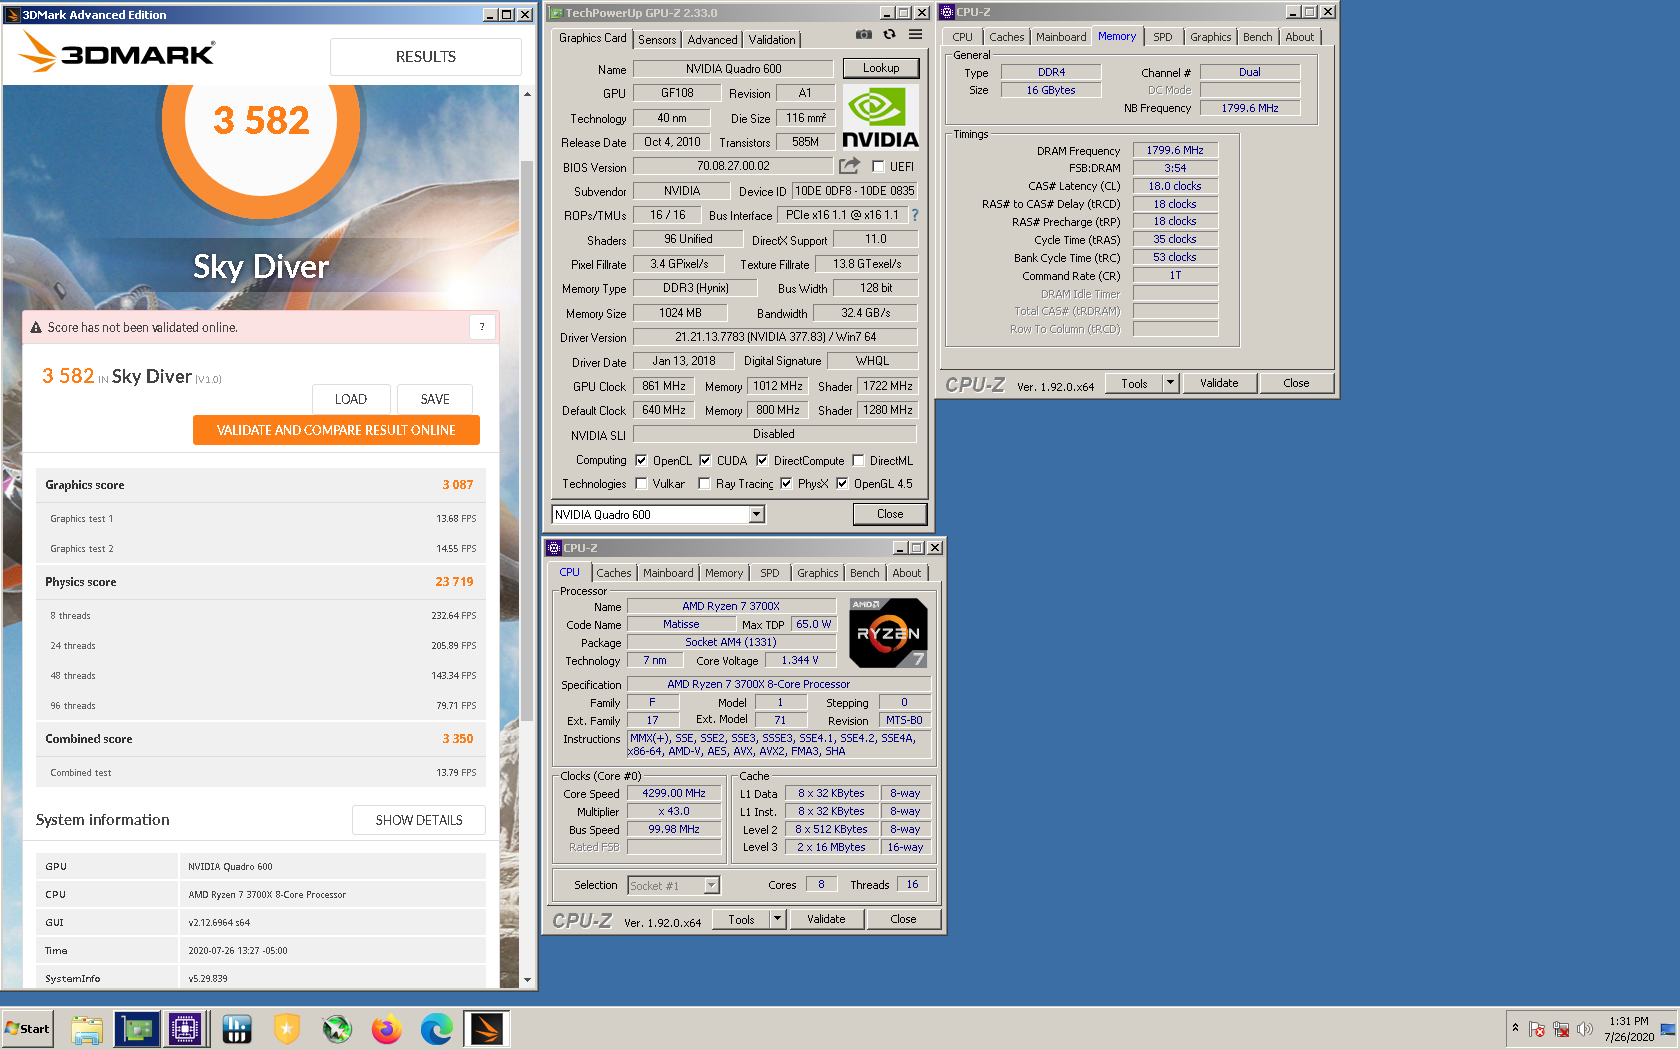The width and height of the screenshot is (1680, 1050).
Task: Click the GPU name field NVIDIA Quadro 600
Action: [733, 69]
